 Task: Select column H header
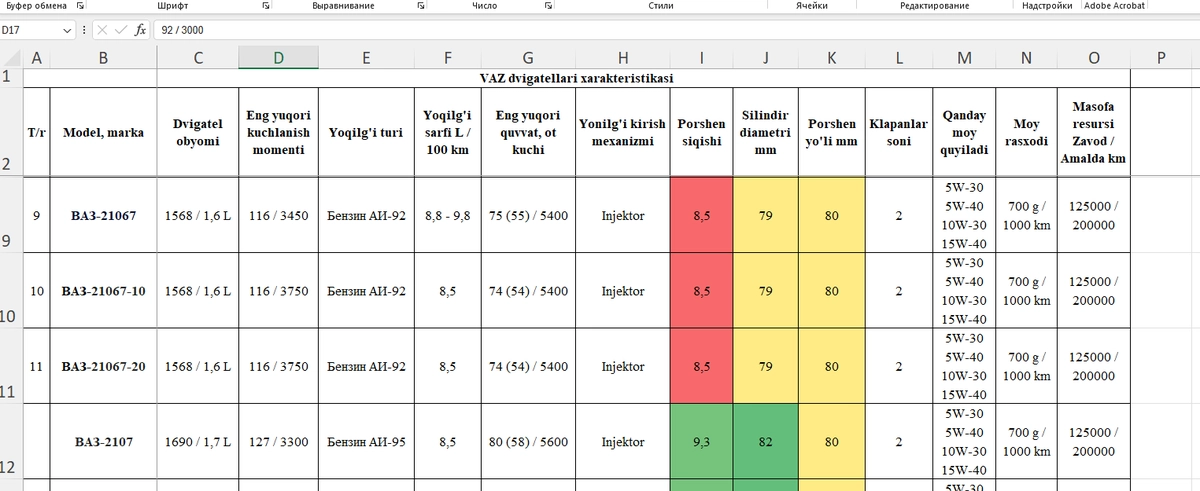coord(623,59)
